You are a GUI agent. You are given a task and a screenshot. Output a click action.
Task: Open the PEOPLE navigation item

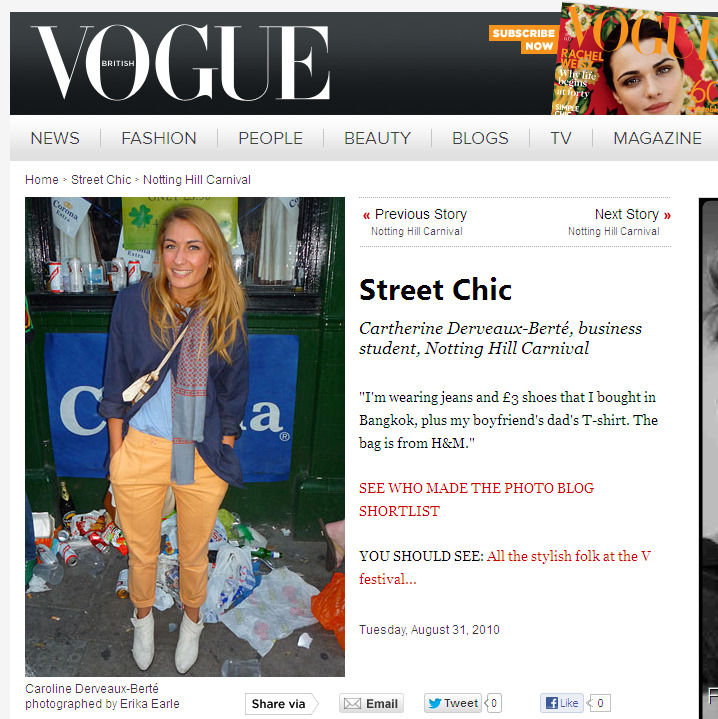[271, 138]
